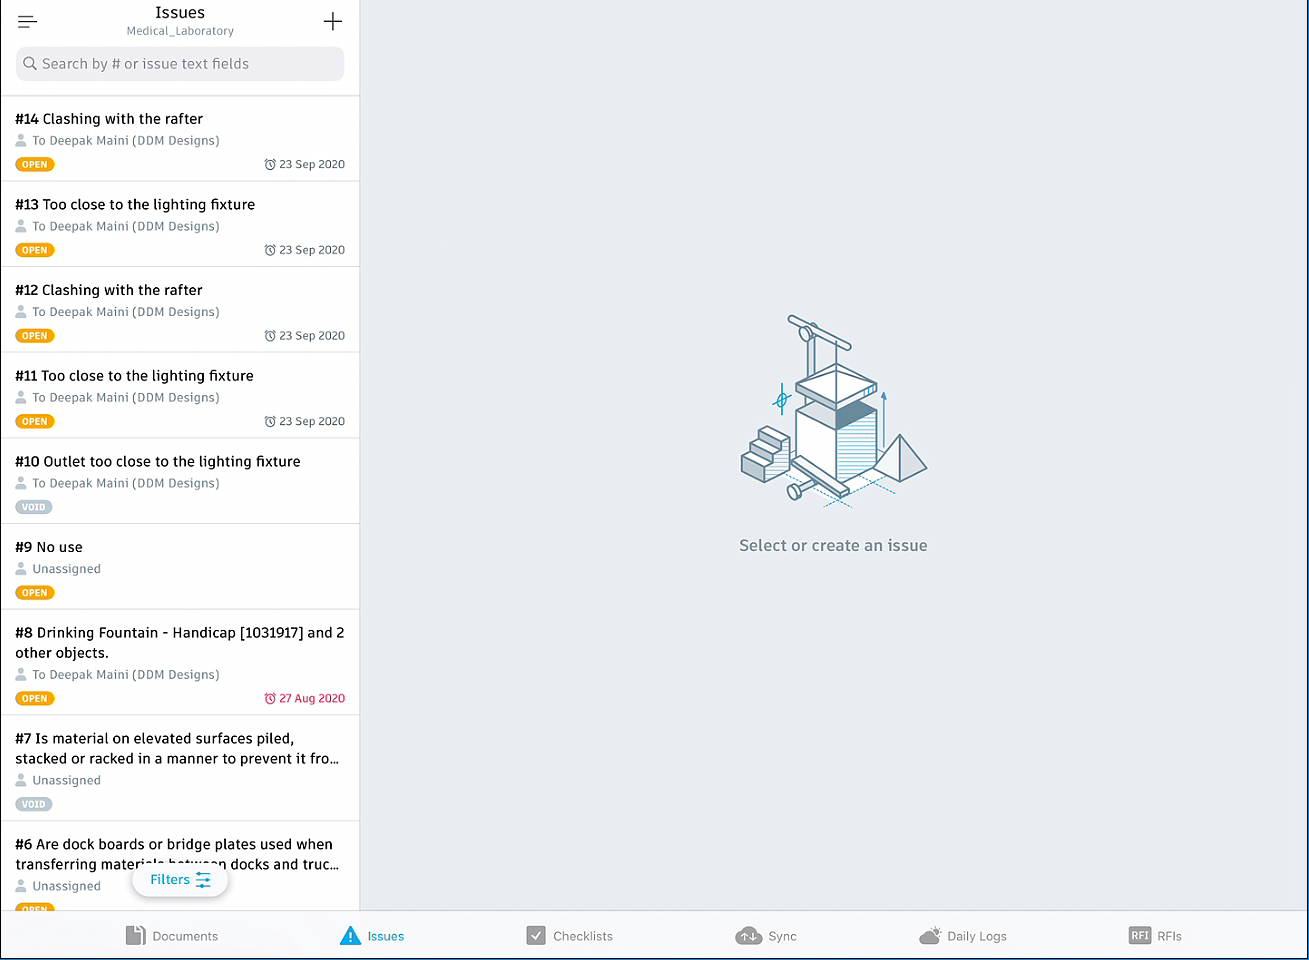The image size is (1309, 960).
Task: Open the Documents tab
Action: click(x=172, y=936)
